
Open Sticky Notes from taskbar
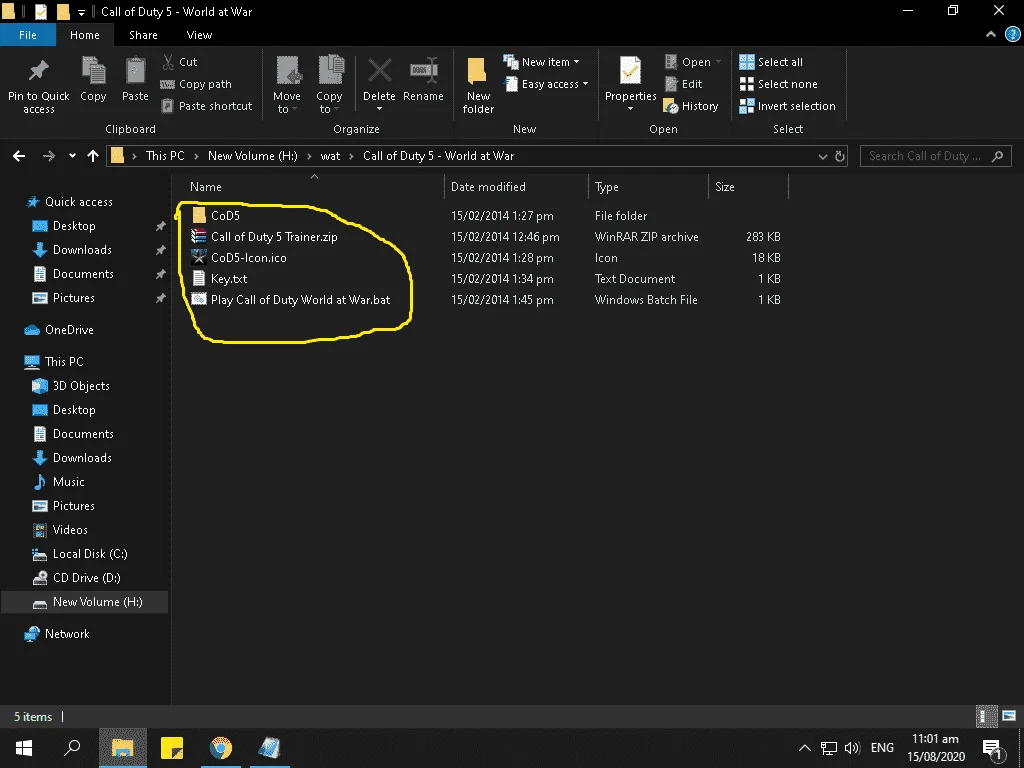[x=172, y=748]
